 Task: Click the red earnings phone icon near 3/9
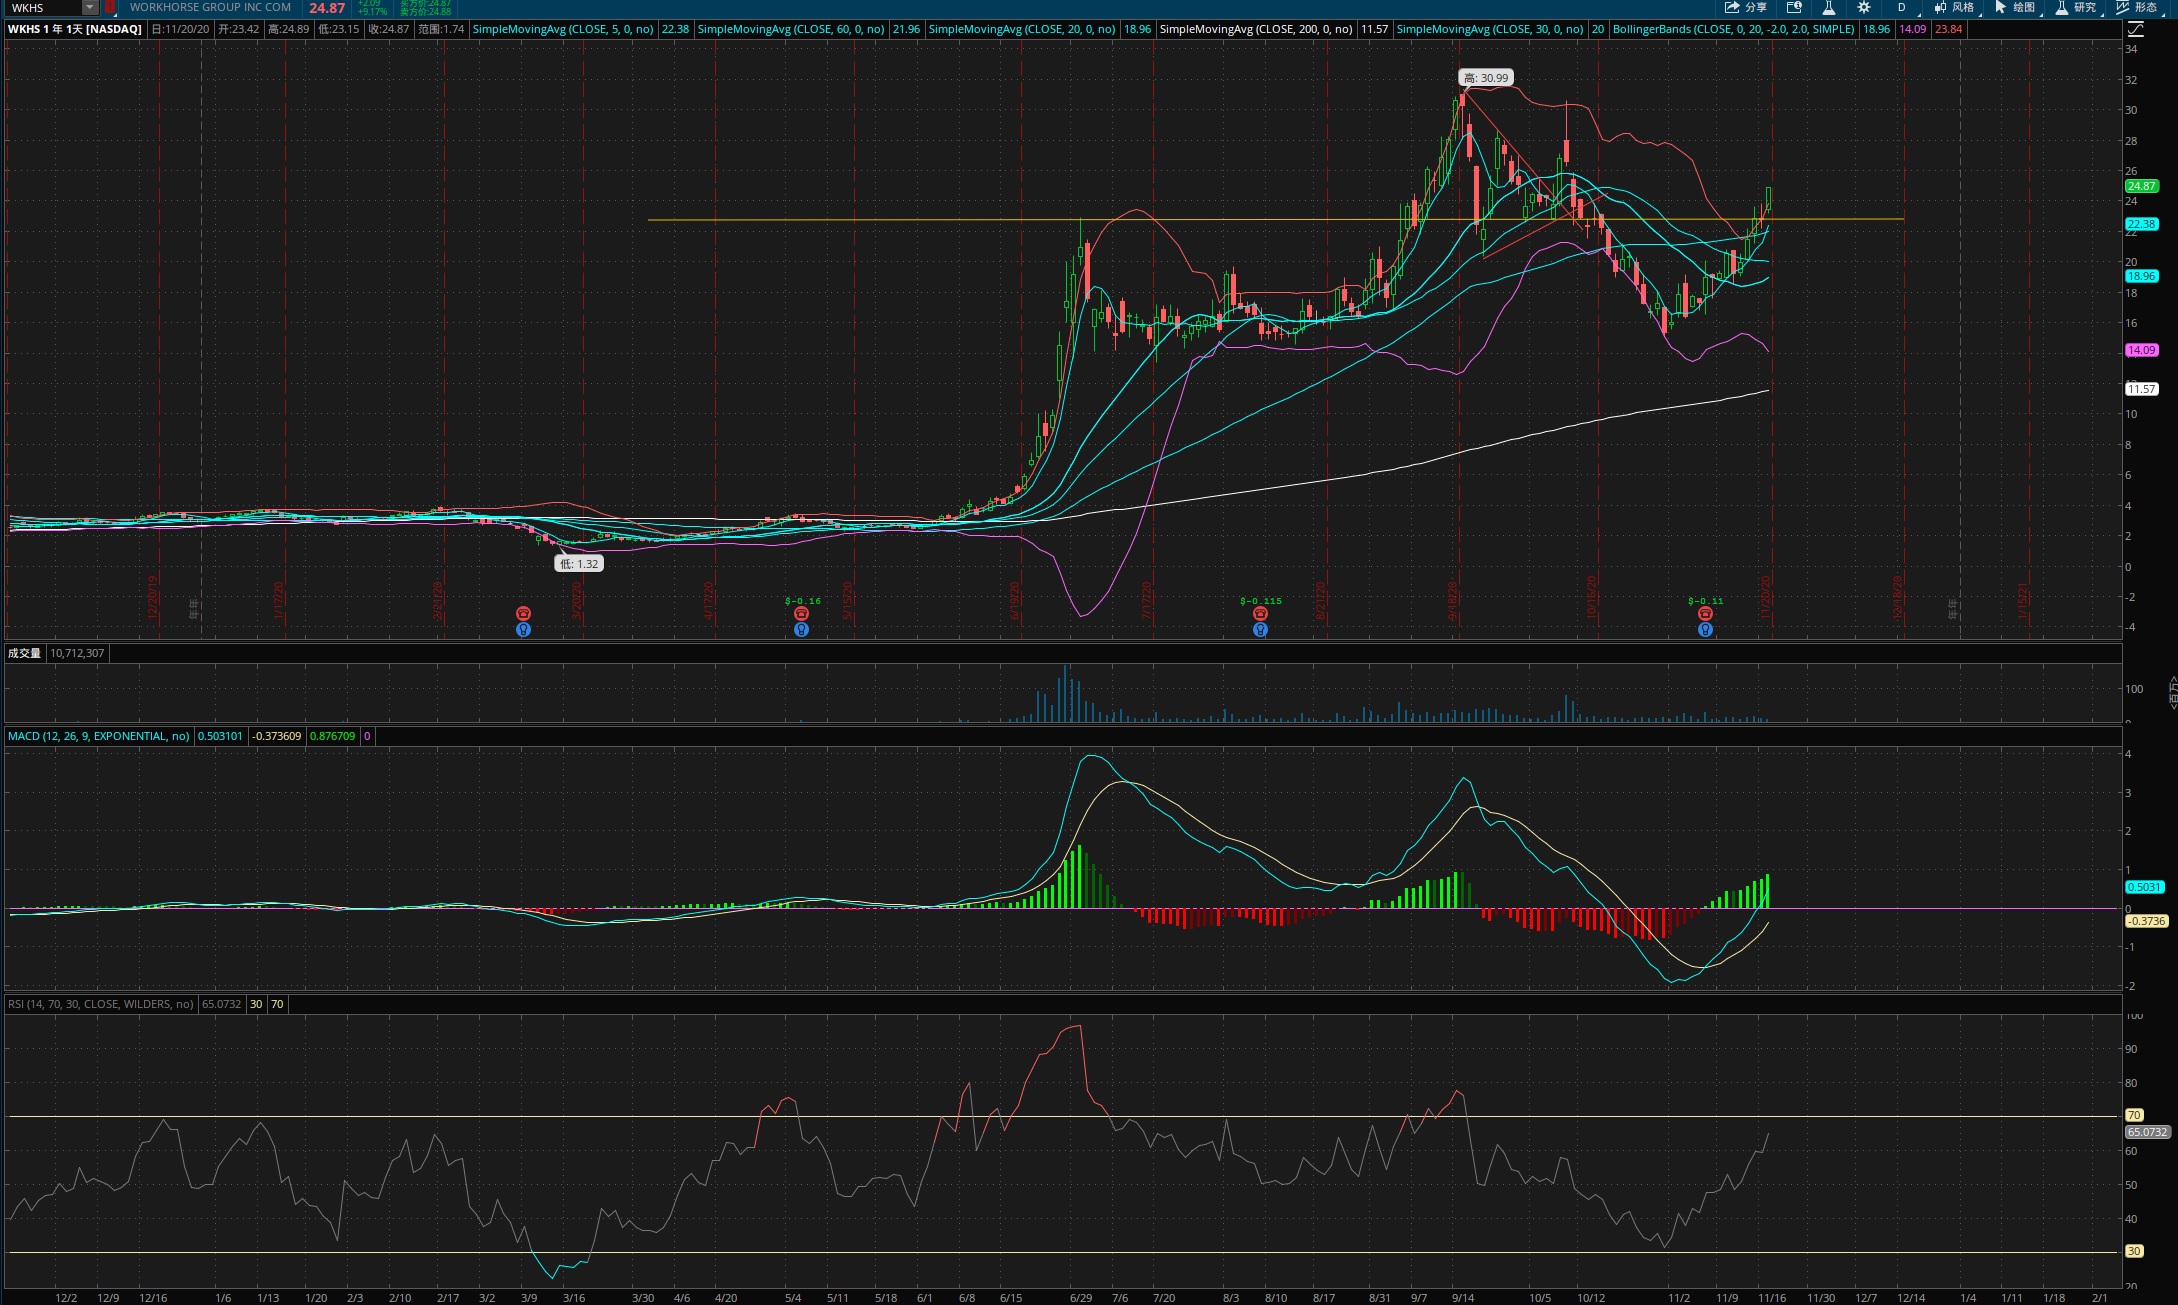tap(523, 613)
